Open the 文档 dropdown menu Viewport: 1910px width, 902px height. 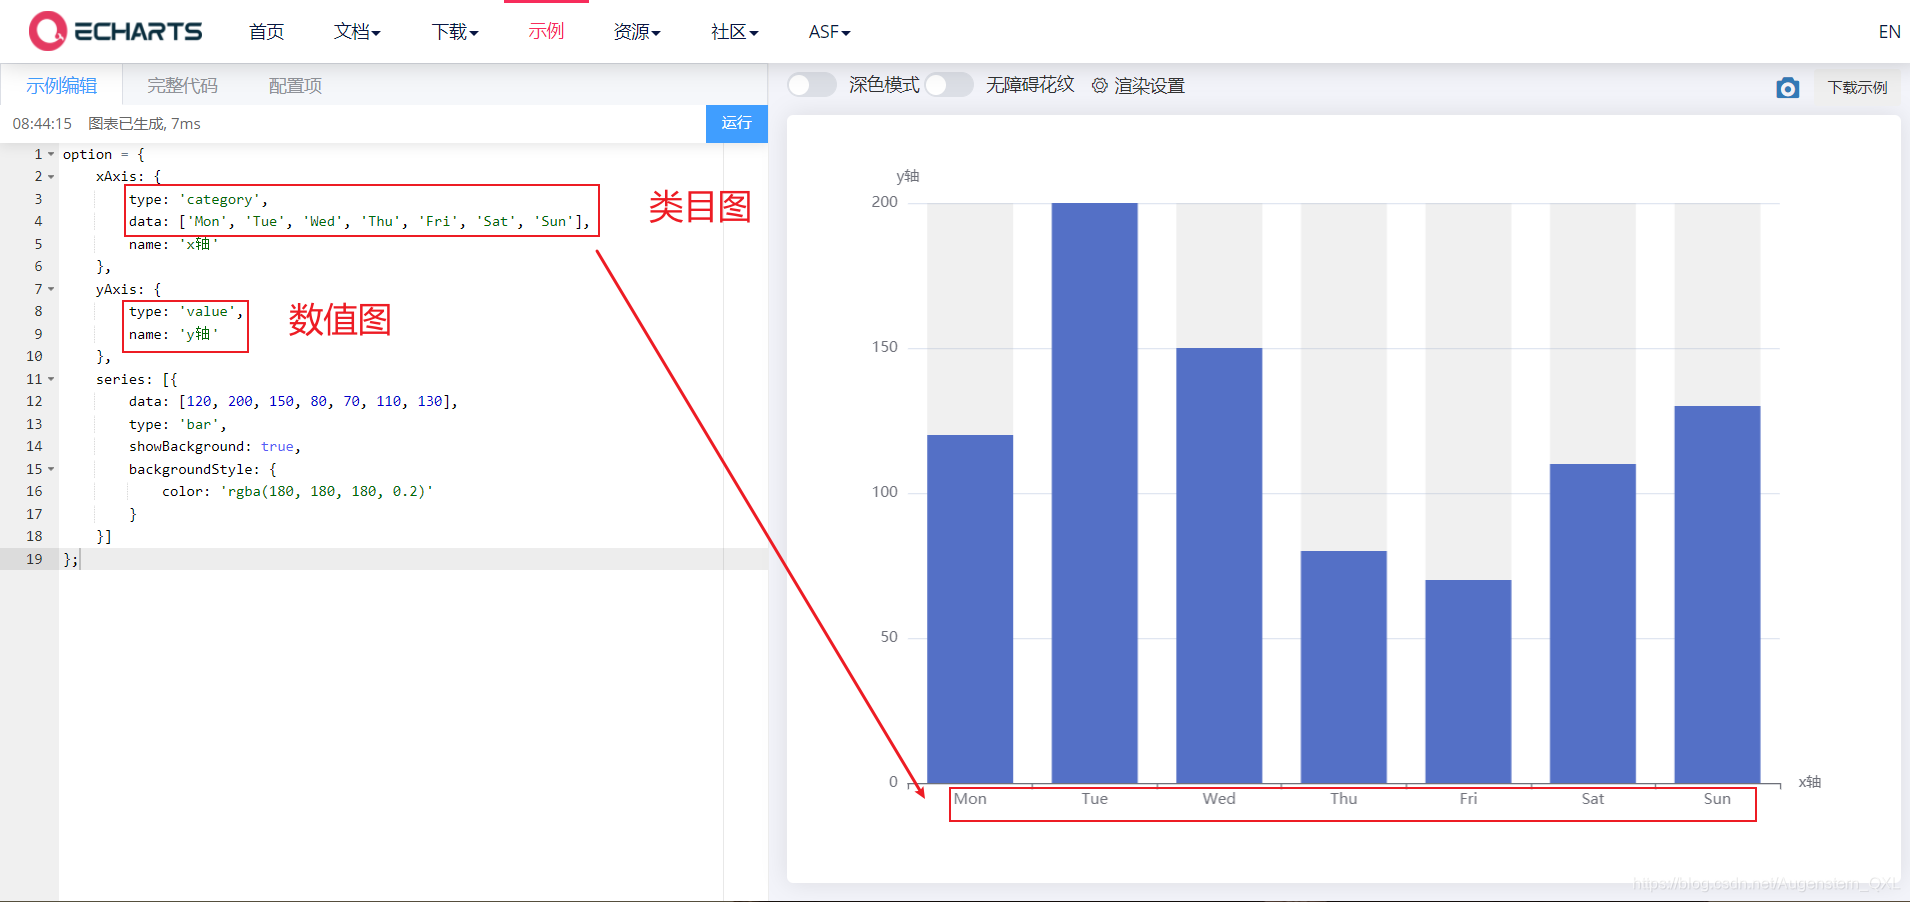click(x=357, y=32)
